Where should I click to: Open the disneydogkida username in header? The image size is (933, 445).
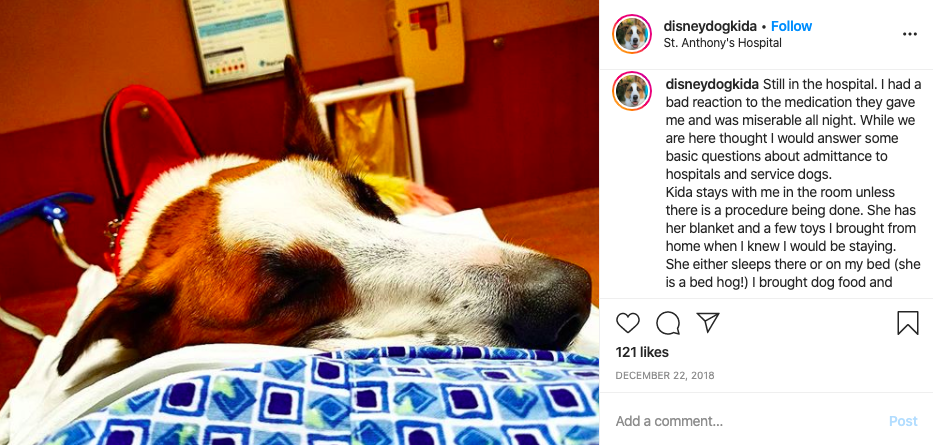(x=710, y=26)
